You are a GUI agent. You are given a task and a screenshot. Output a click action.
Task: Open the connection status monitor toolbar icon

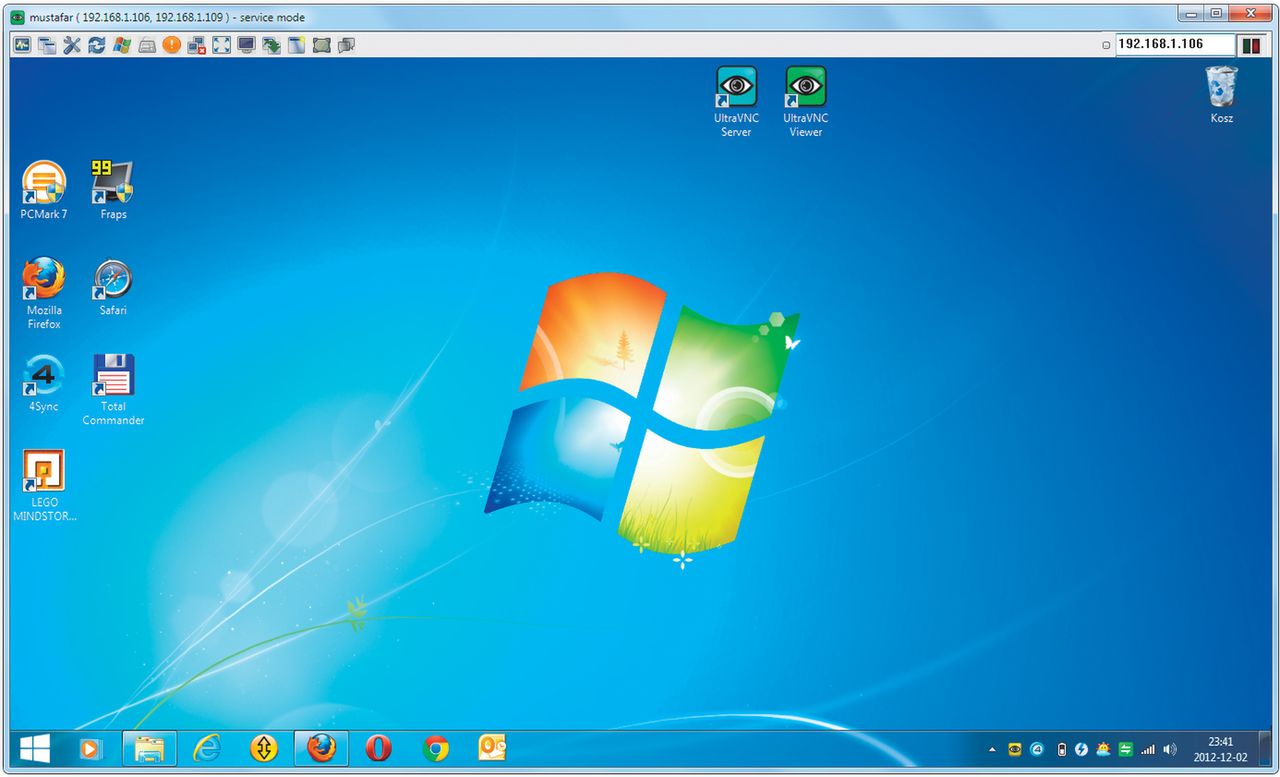(22, 45)
